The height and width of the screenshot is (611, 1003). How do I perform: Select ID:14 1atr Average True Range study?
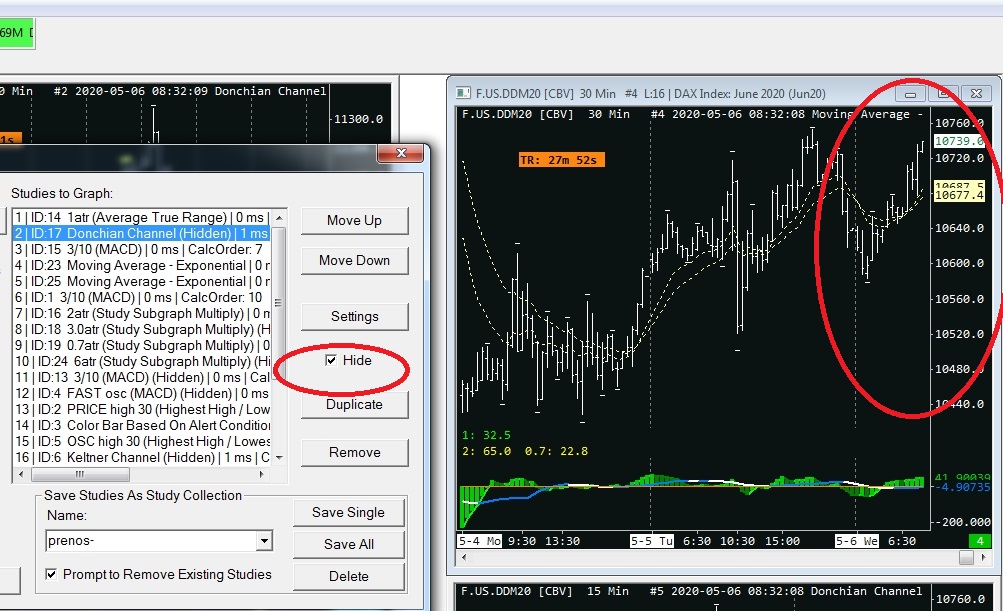[x=142, y=218]
